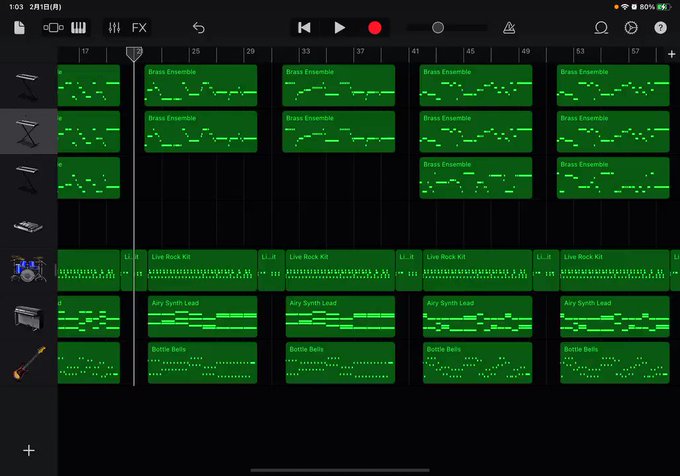Click the playhead marker on ruler
This screenshot has width=680, height=476.
click(x=134, y=54)
